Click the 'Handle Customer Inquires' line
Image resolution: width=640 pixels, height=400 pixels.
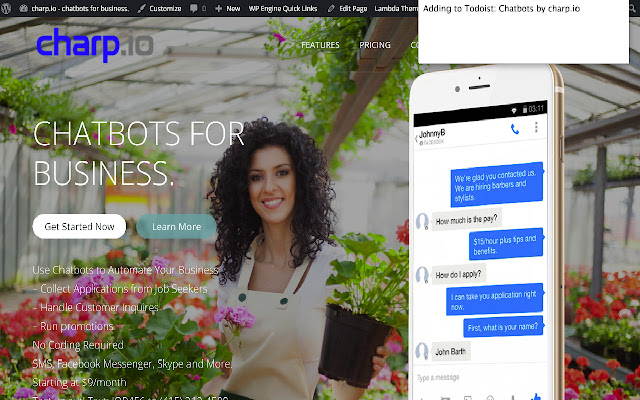point(96,307)
